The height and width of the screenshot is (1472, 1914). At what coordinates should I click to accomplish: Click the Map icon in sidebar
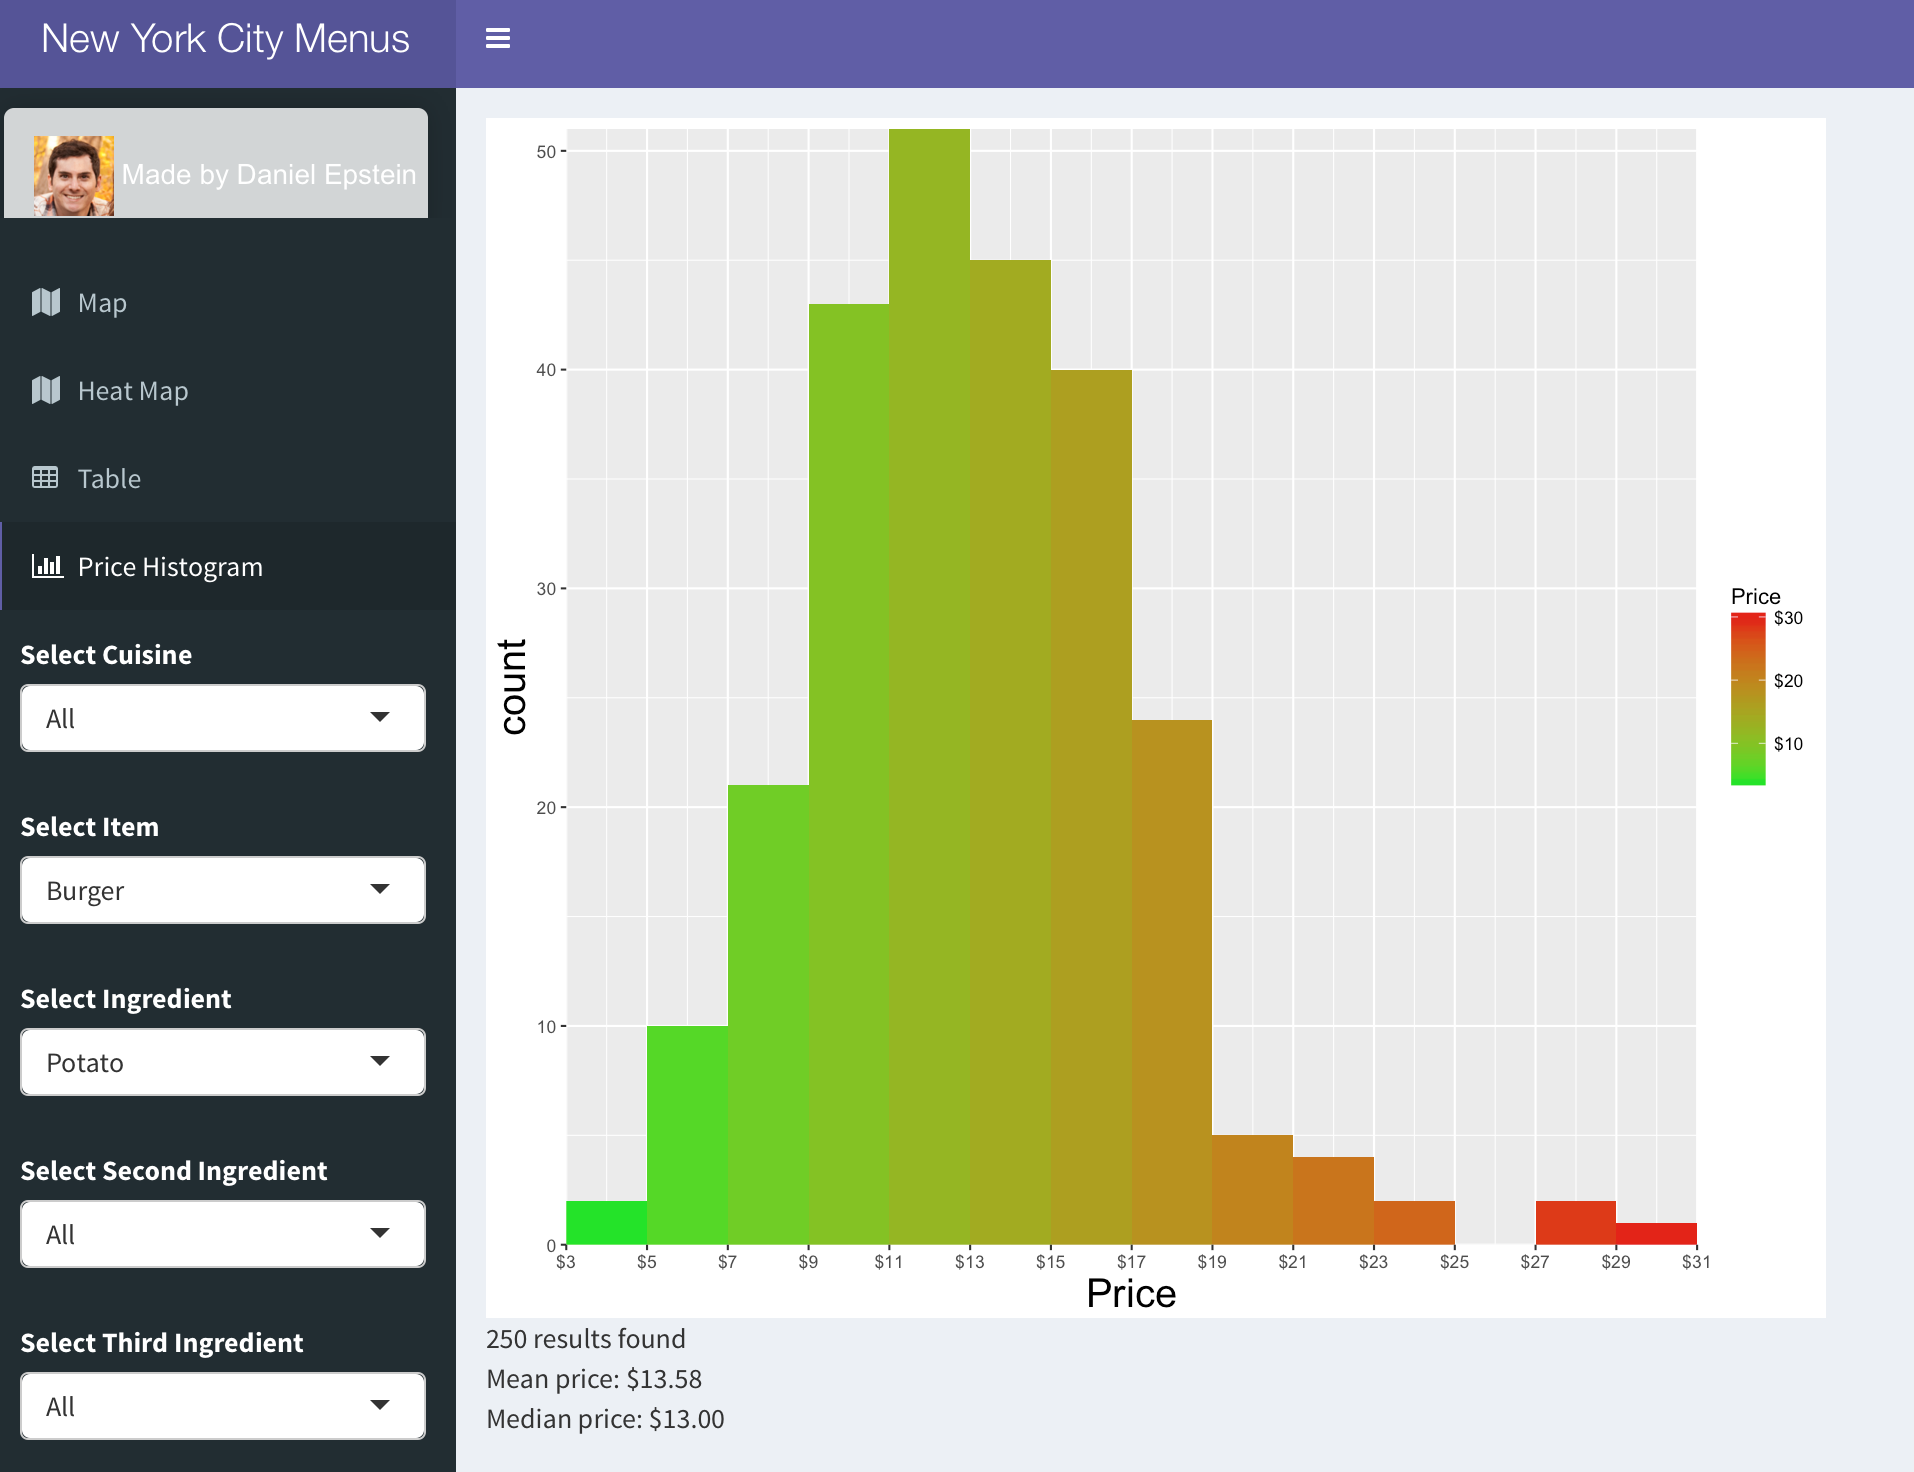click(x=46, y=302)
